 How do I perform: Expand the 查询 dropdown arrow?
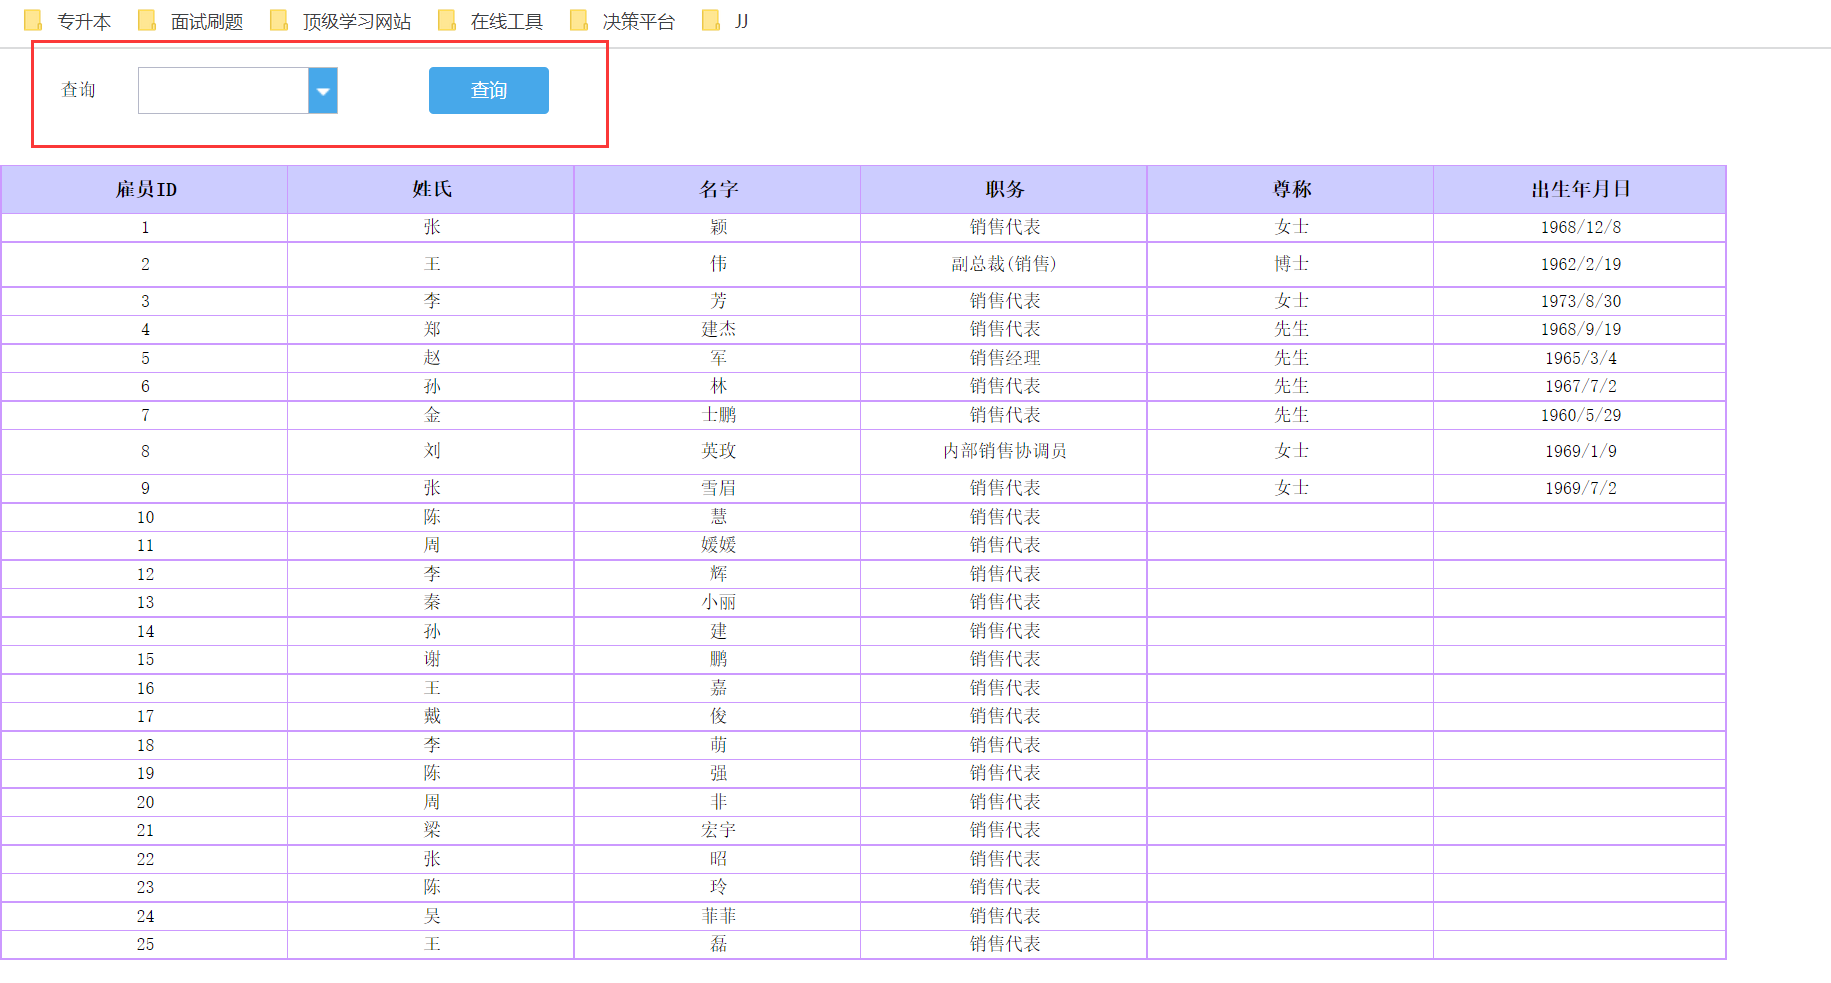323,90
